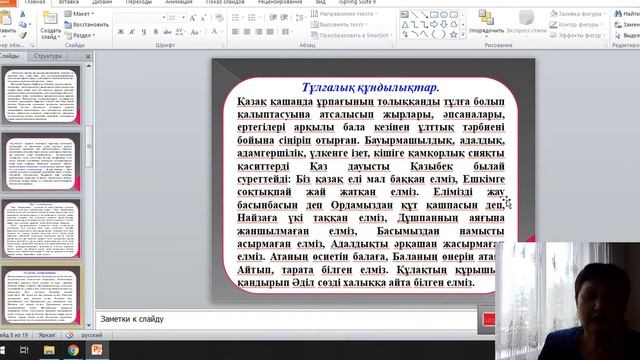Click Эффекты фигур button
This screenshot has height=360, width=640.
point(576,35)
